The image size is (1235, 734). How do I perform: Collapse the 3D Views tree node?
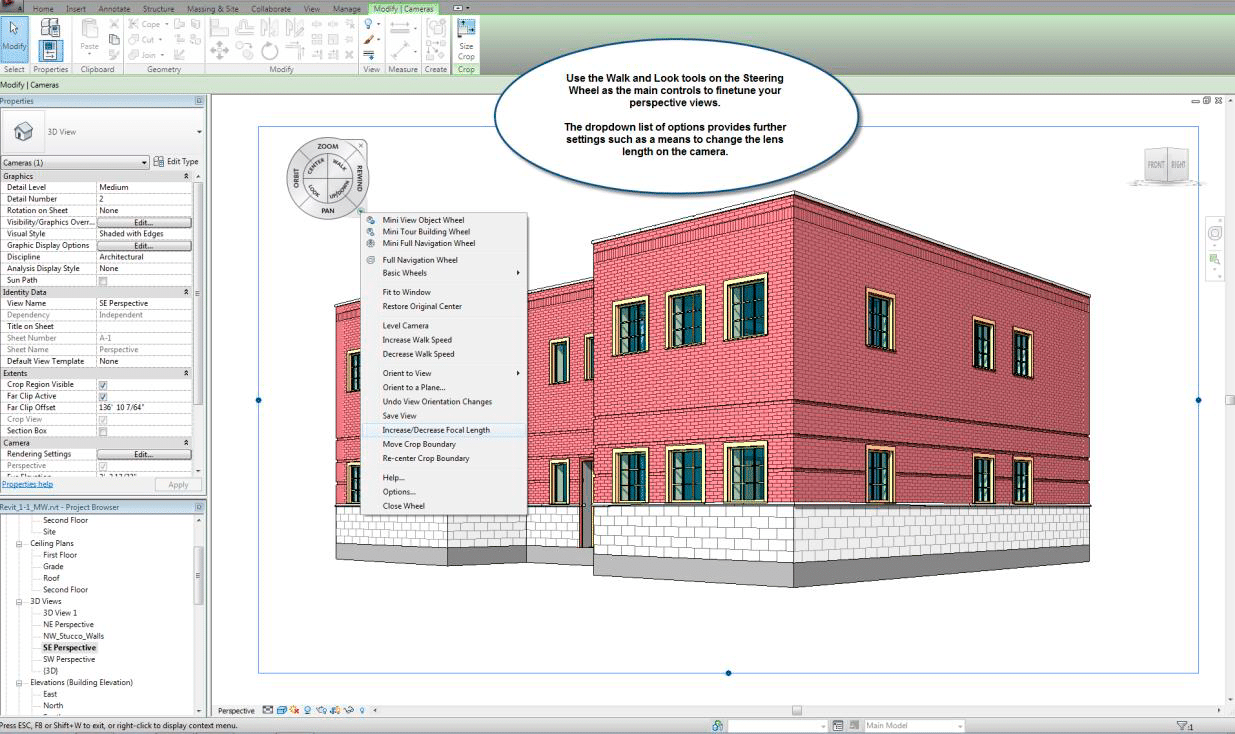pyautogui.click(x=19, y=602)
